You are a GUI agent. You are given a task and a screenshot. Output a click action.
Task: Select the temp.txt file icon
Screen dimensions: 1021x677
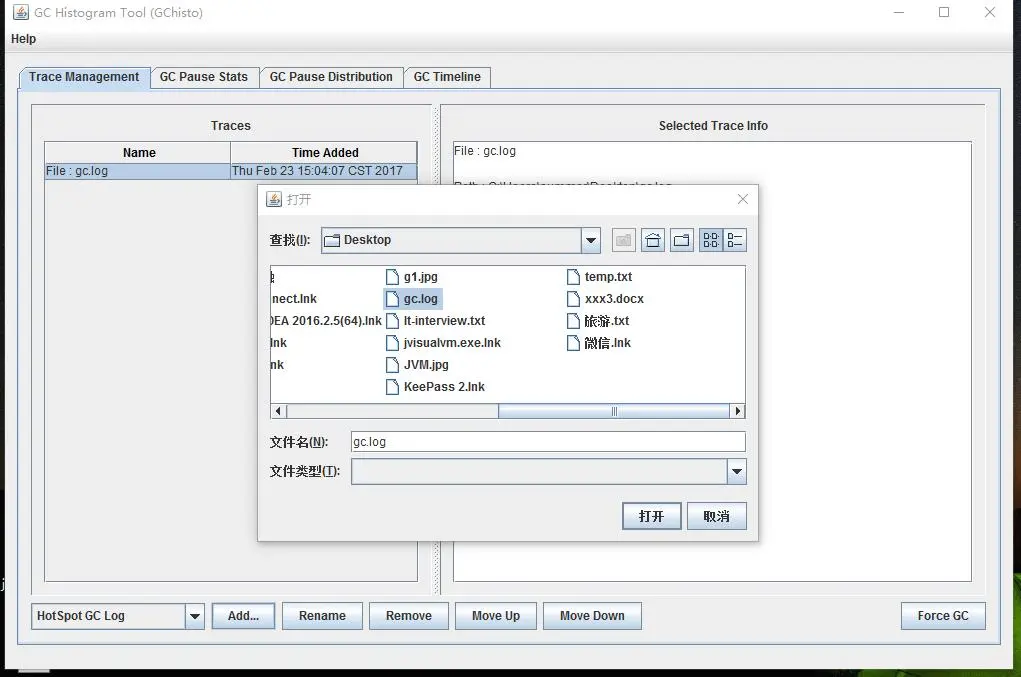pyautogui.click(x=573, y=277)
